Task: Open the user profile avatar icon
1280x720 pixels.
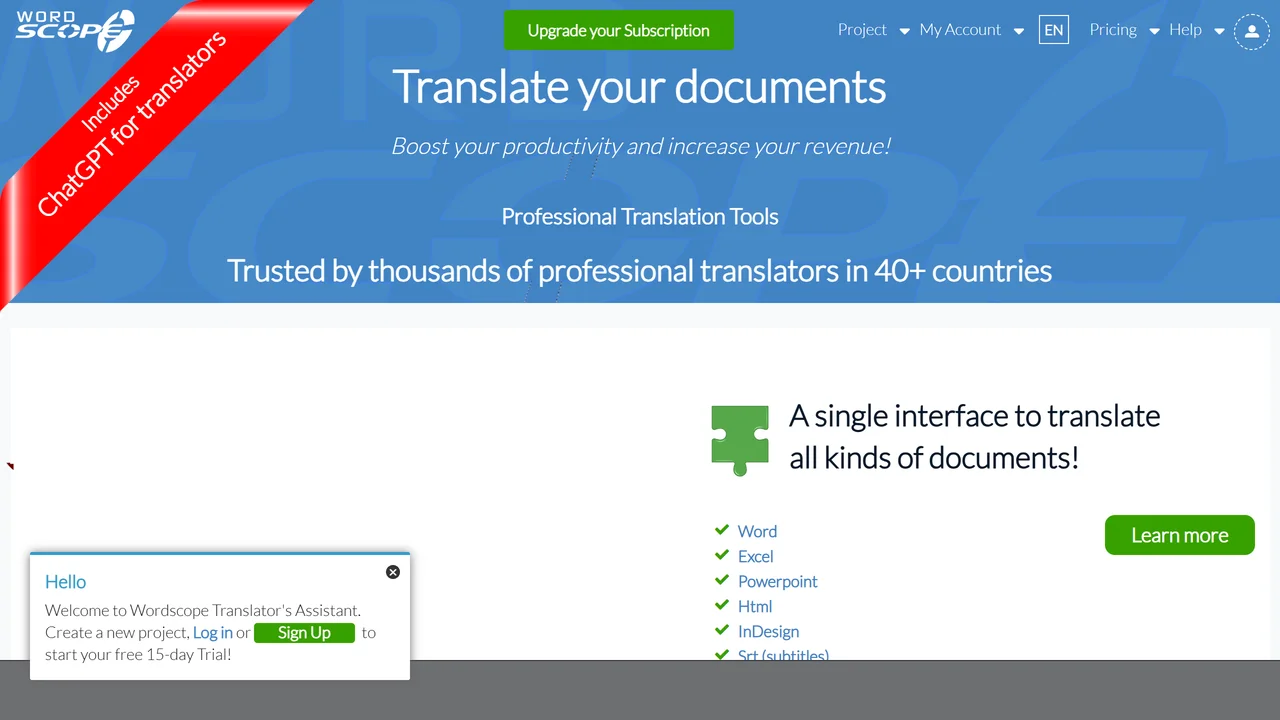Action: click(1252, 32)
